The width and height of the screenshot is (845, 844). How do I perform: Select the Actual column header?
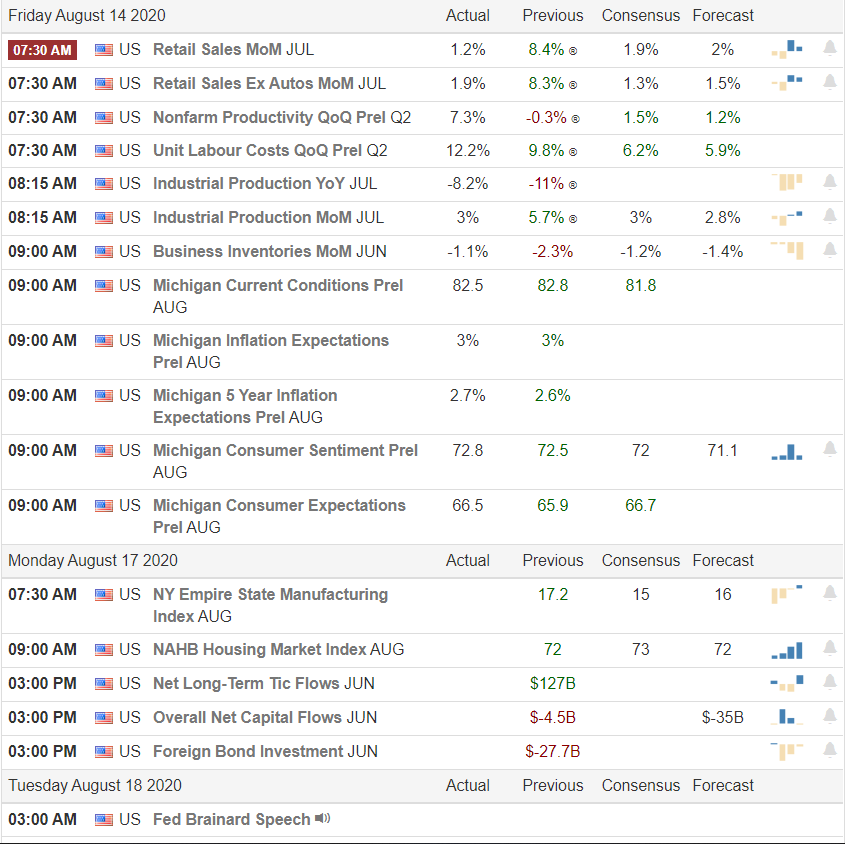click(x=467, y=15)
